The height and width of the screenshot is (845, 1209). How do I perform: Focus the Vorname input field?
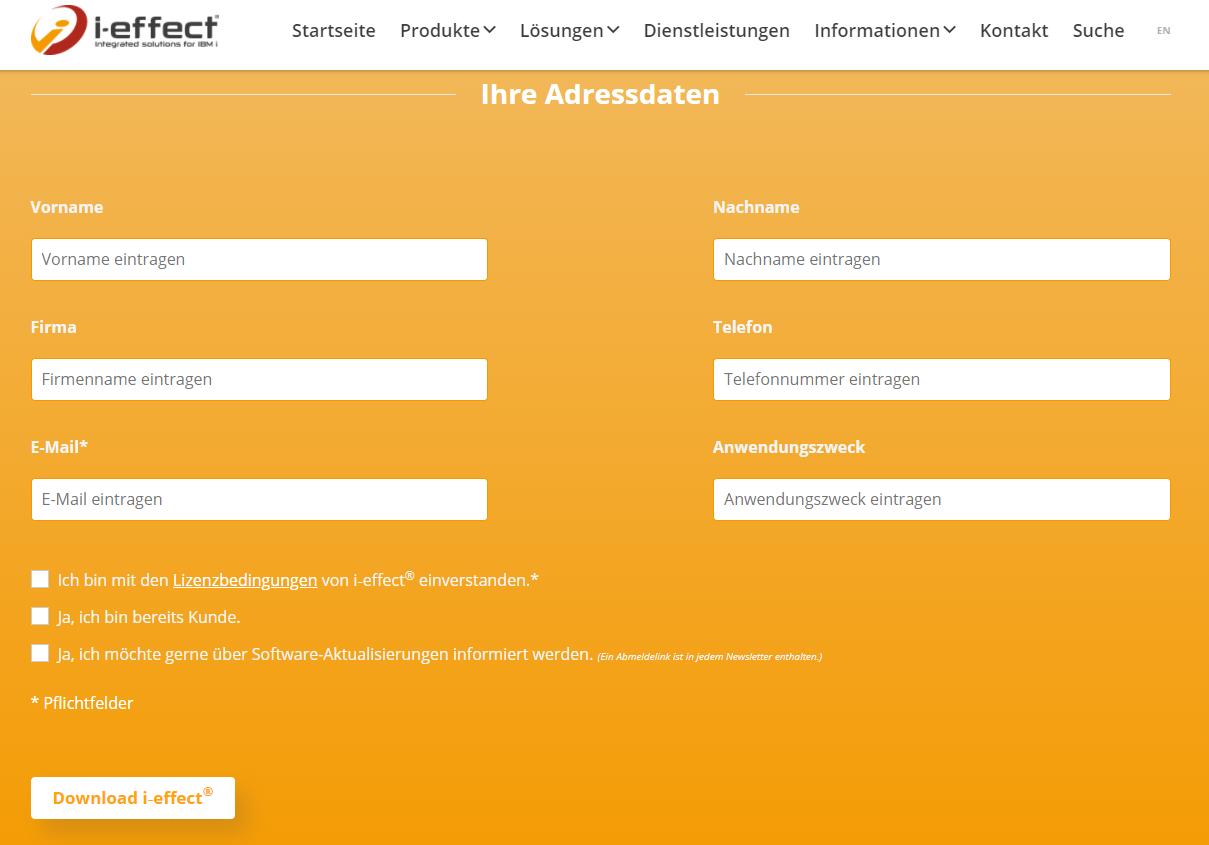[259, 259]
